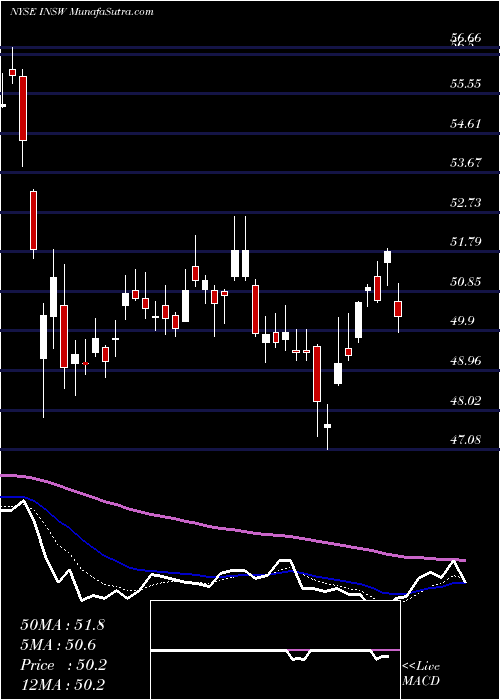Image resolution: width=500 pixels, height=700 pixels.
Task: Click the NYSE INSW MunafaSutra.com title text
Action: pos(82,12)
